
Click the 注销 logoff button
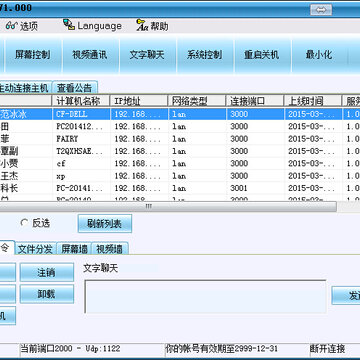(47, 272)
